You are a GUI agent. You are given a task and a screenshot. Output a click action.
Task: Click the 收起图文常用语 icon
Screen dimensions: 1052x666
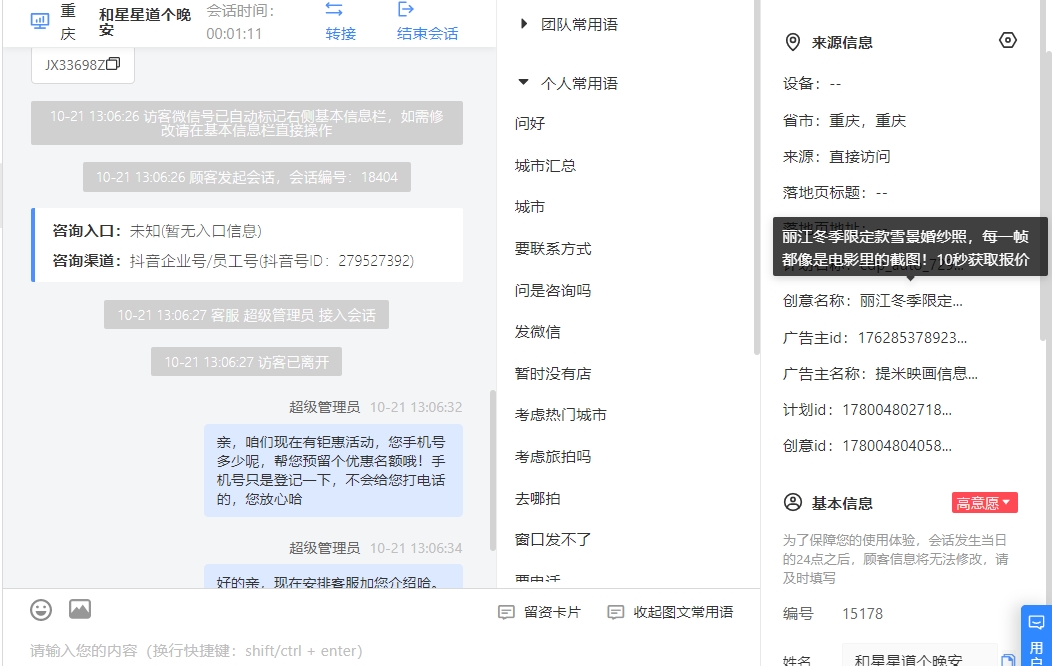[x=615, y=612]
